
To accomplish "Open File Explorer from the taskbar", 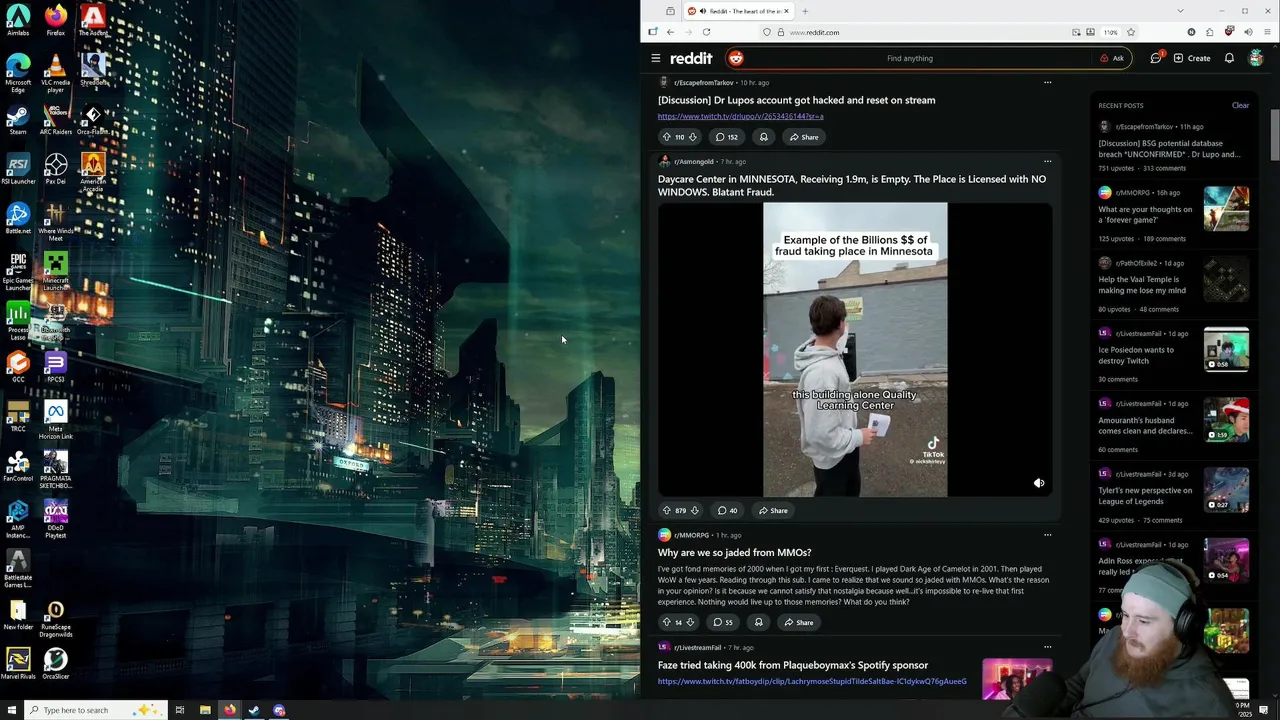I will coord(205,710).
